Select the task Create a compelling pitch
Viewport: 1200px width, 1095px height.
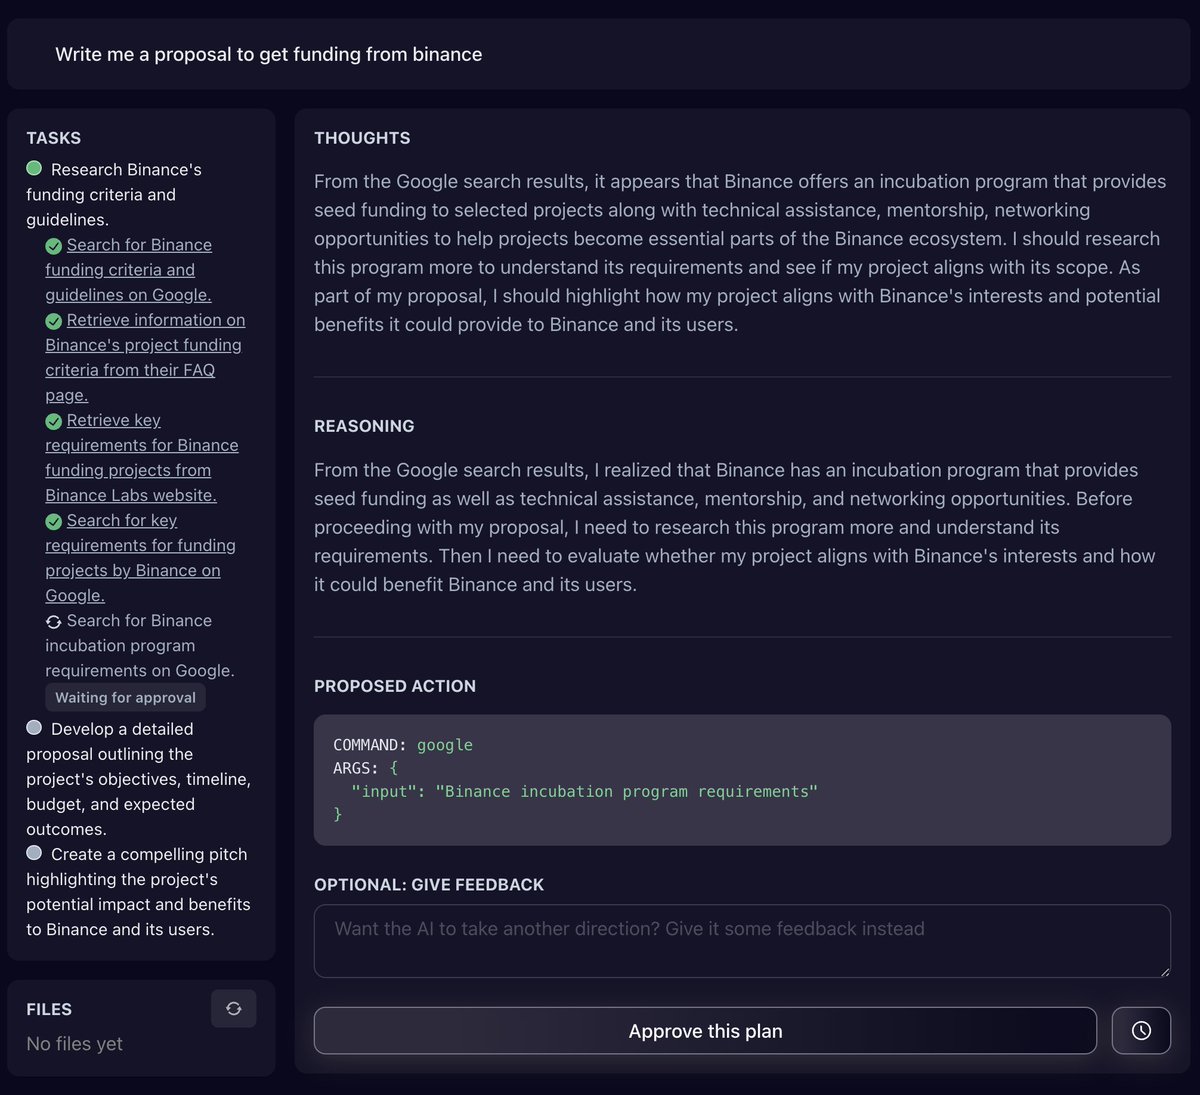138,891
